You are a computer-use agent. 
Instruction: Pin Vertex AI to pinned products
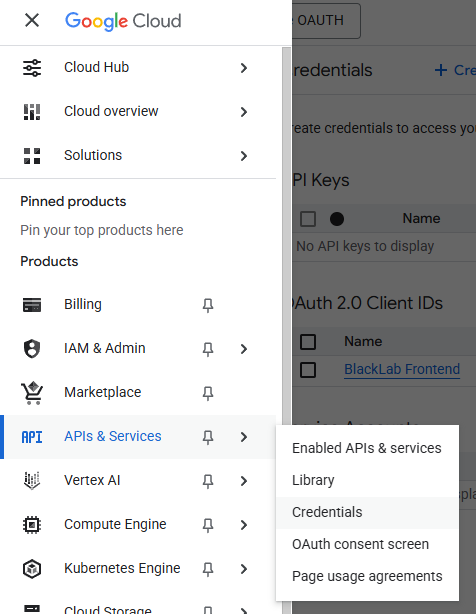208,481
